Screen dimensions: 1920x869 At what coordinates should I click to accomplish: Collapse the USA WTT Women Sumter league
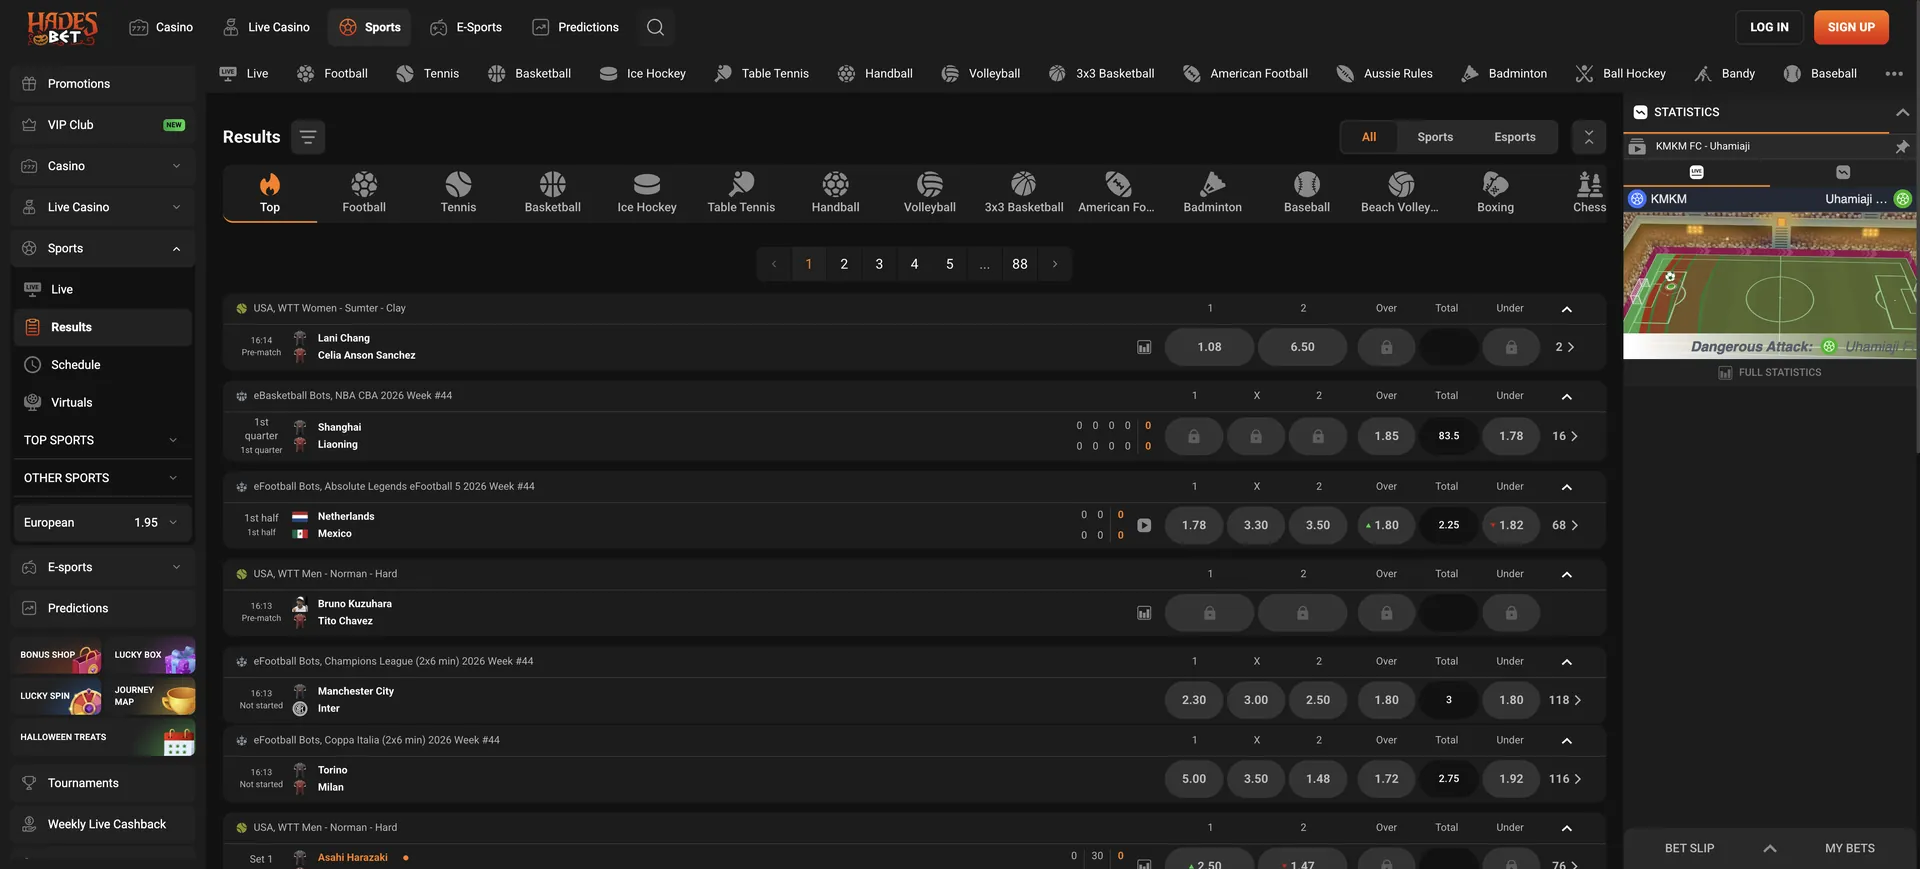tap(1567, 309)
